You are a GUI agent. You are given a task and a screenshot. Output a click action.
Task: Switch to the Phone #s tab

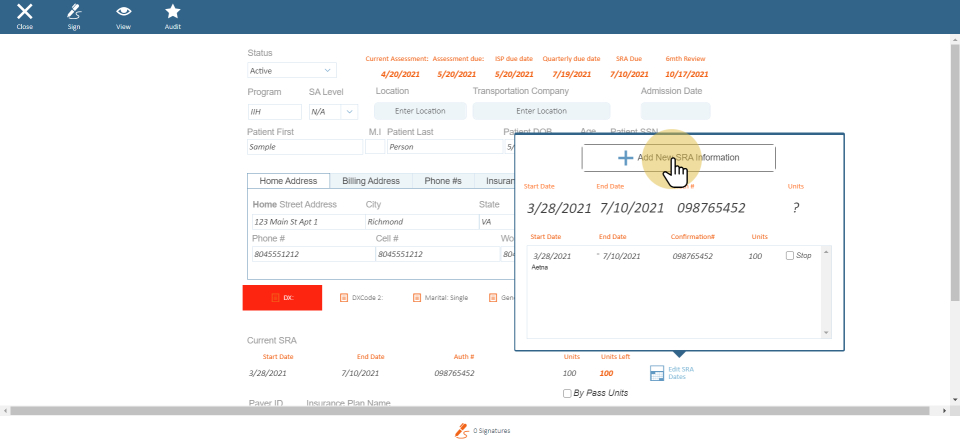coord(442,181)
